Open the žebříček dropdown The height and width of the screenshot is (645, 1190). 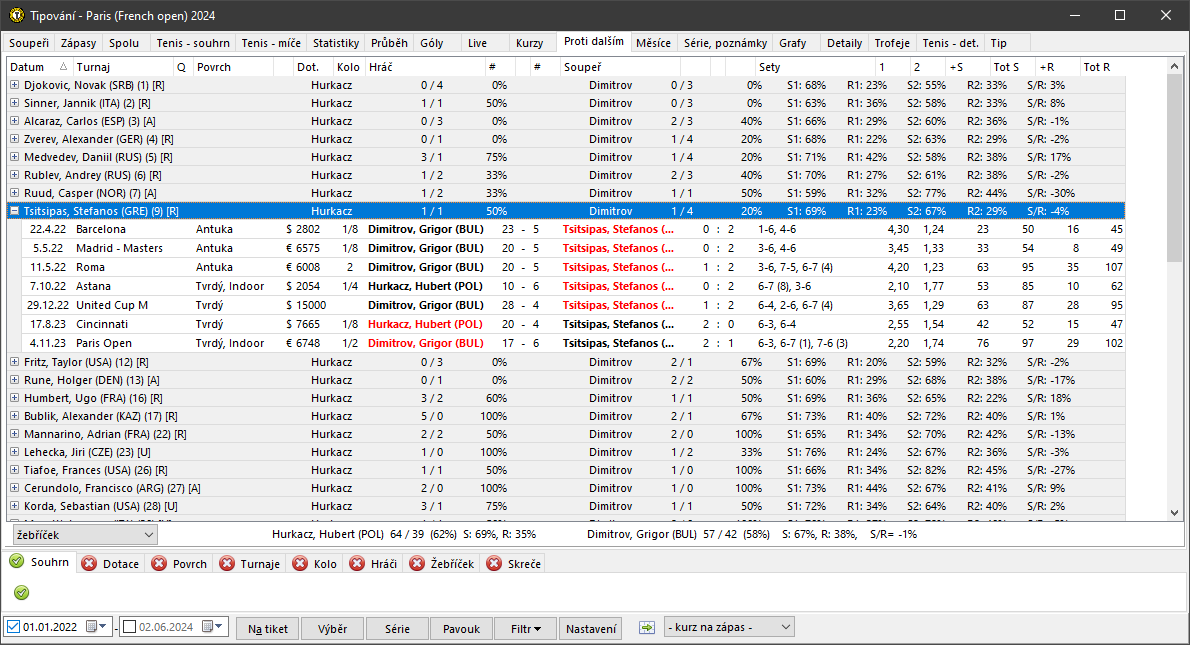click(84, 535)
